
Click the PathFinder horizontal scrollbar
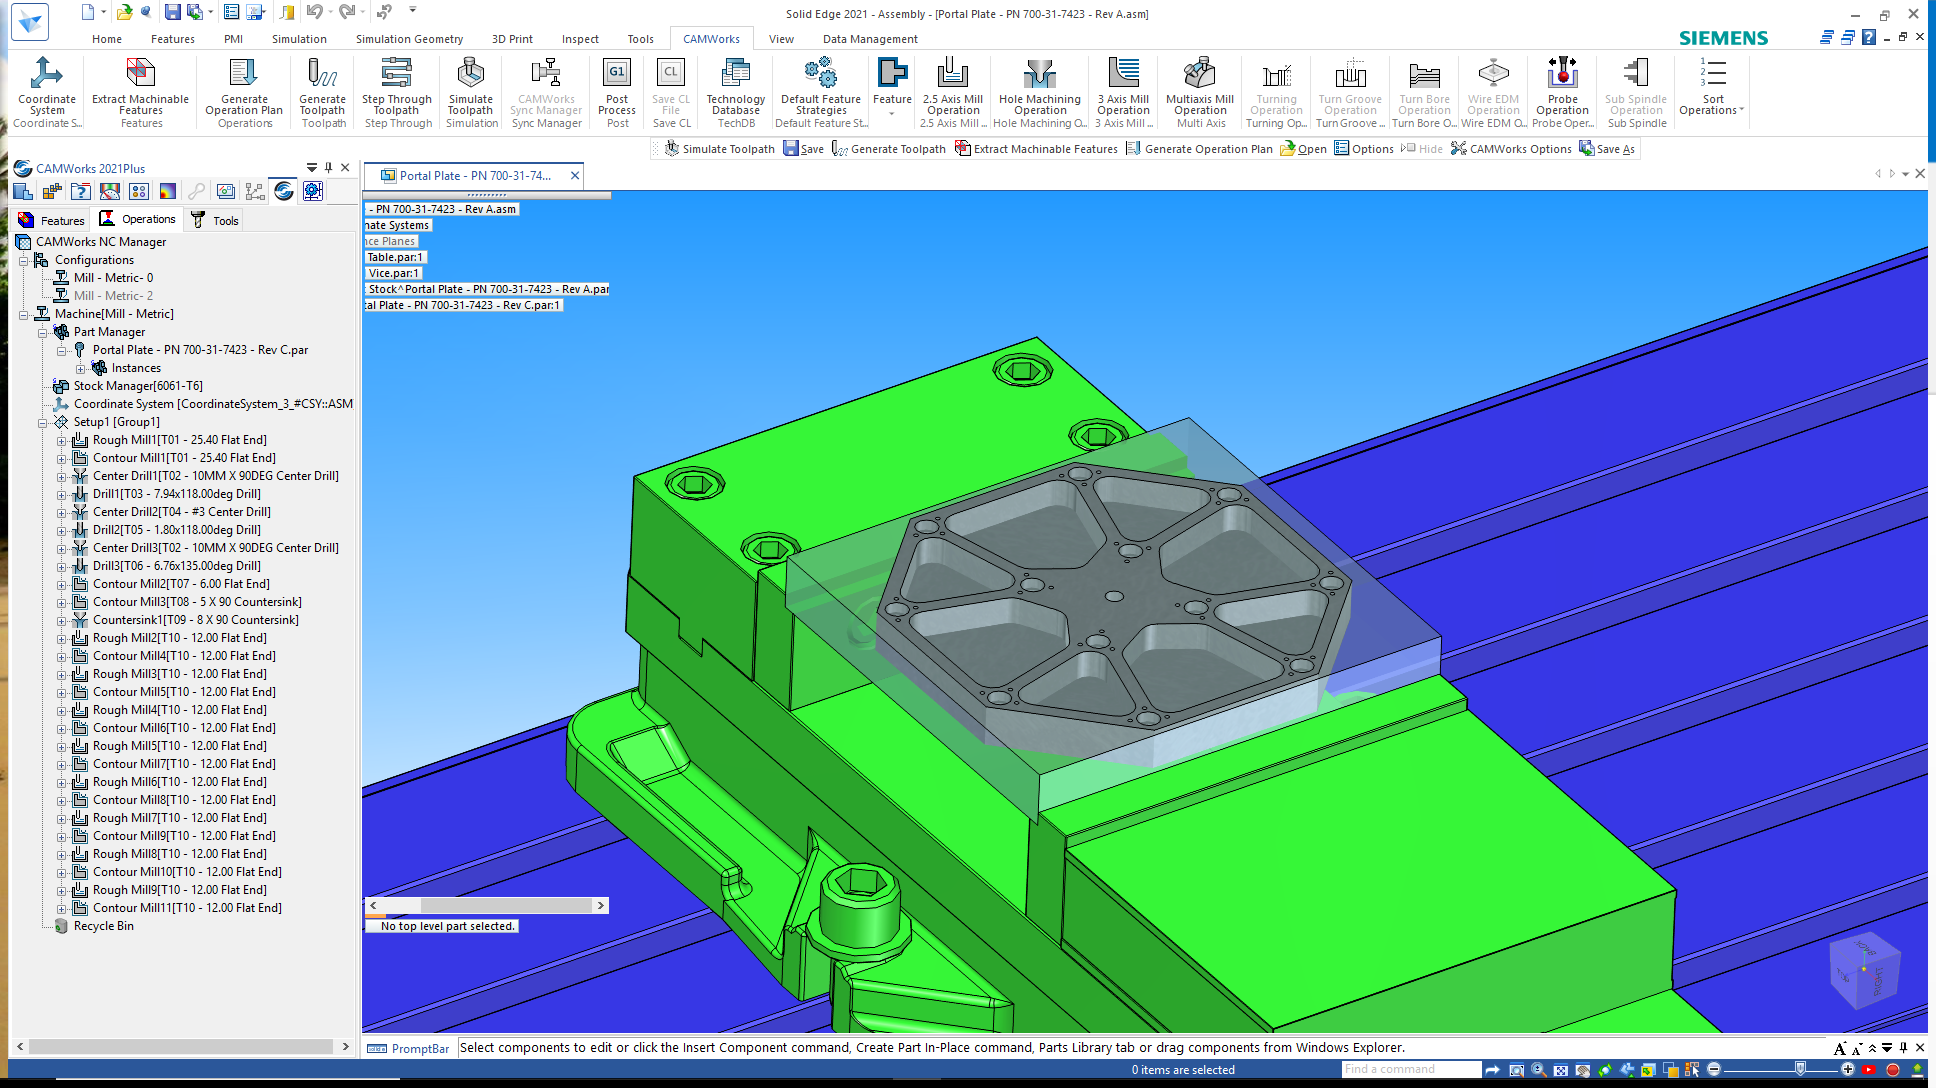click(x=486, y=905)
